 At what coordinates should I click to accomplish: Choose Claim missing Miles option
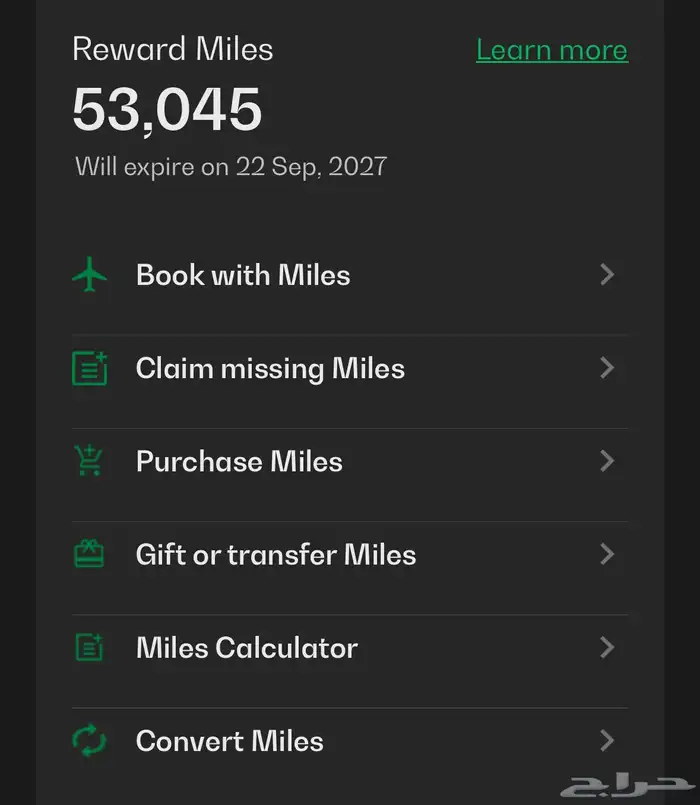click(x=270, y=368)
